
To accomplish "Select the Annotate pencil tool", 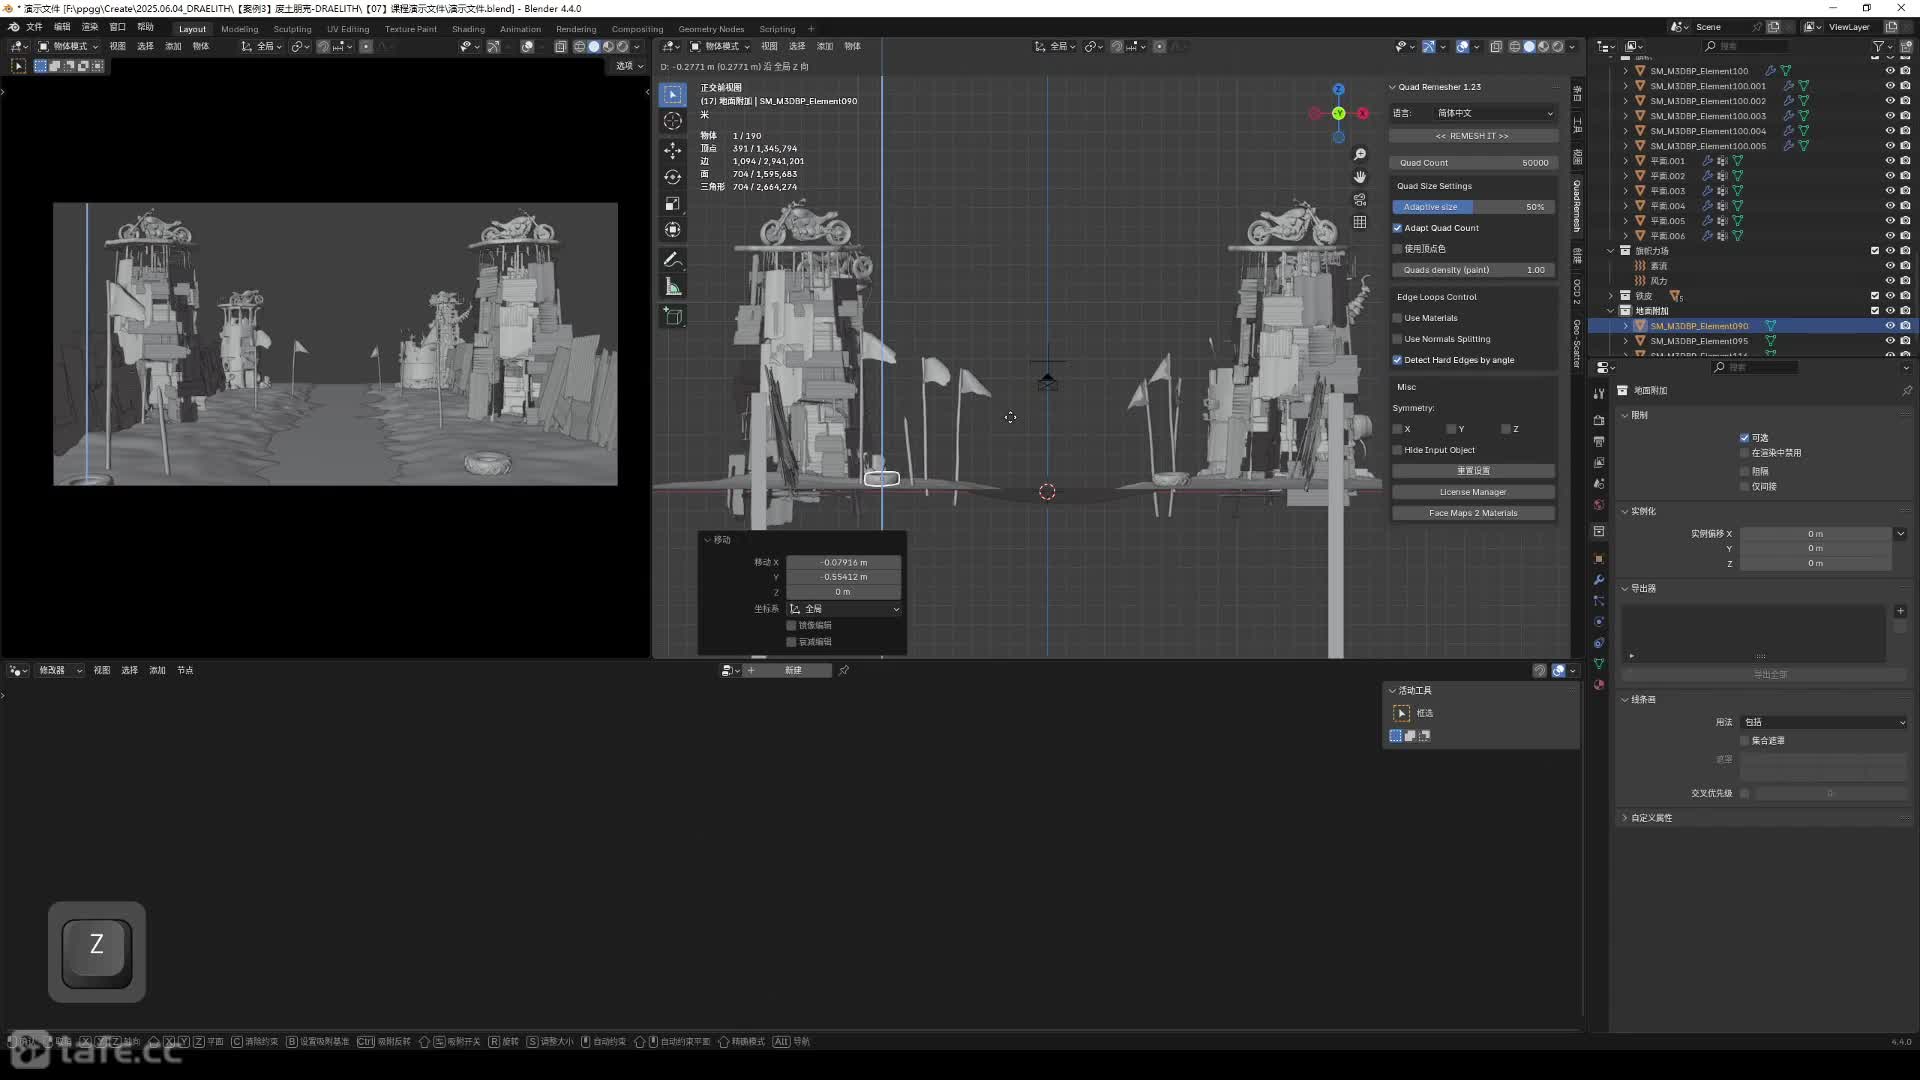I will pos(673,260).
